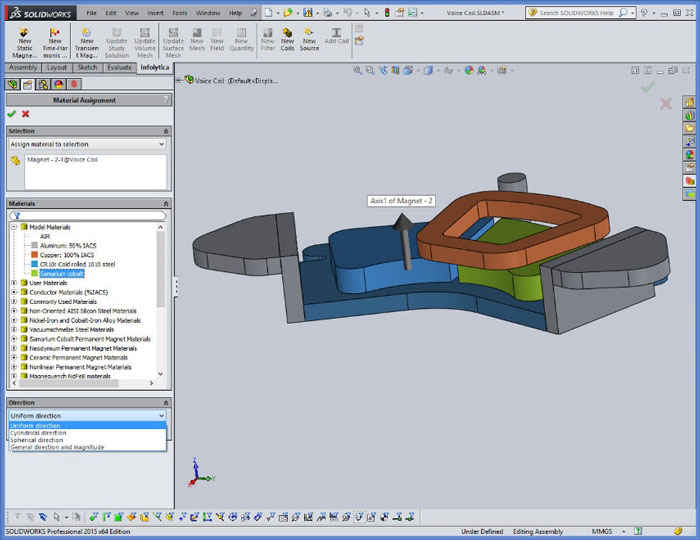Accept material assignment with green checkmark
The width and height of the screenshot is (700, 540).
pos(12,114)
